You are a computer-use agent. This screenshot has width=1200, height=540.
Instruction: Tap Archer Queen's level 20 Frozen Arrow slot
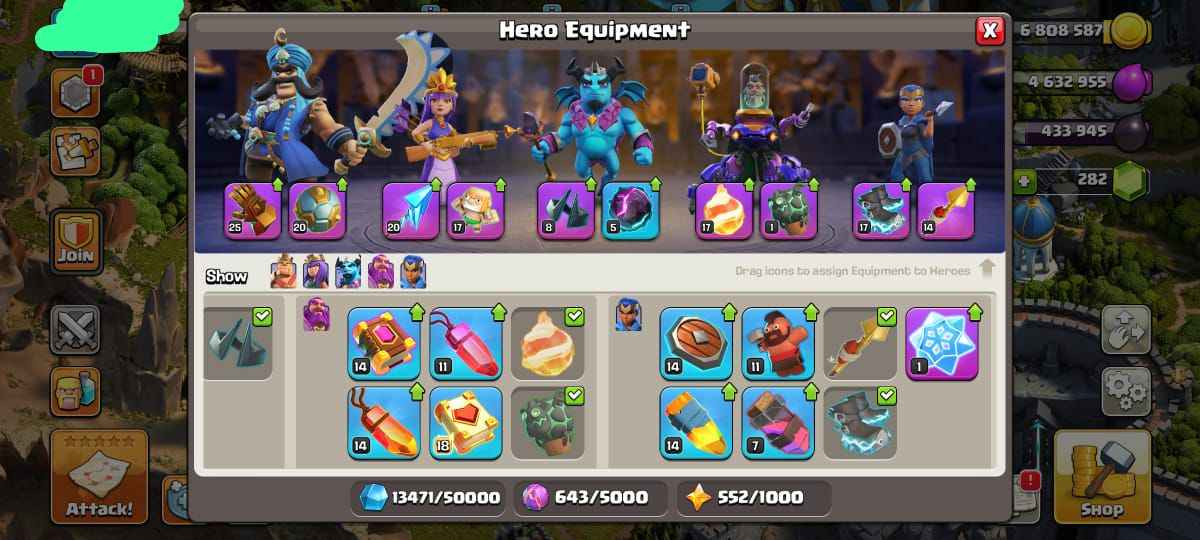point(411,210)
